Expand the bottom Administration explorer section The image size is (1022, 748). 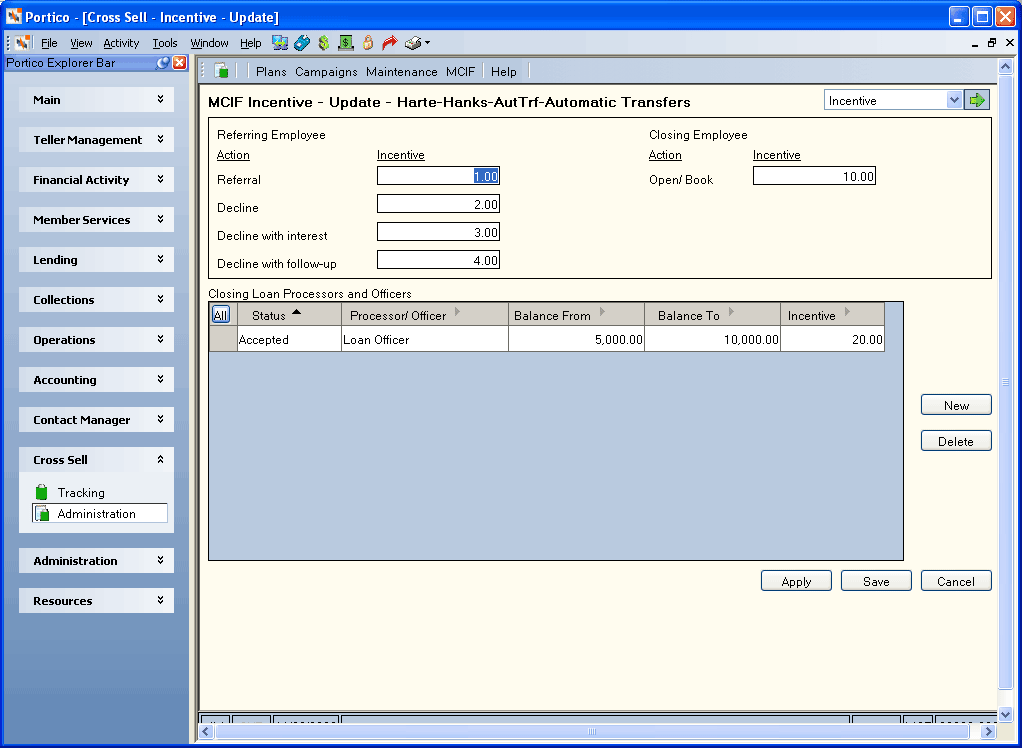pyautogui.click(x=96, y=560)
